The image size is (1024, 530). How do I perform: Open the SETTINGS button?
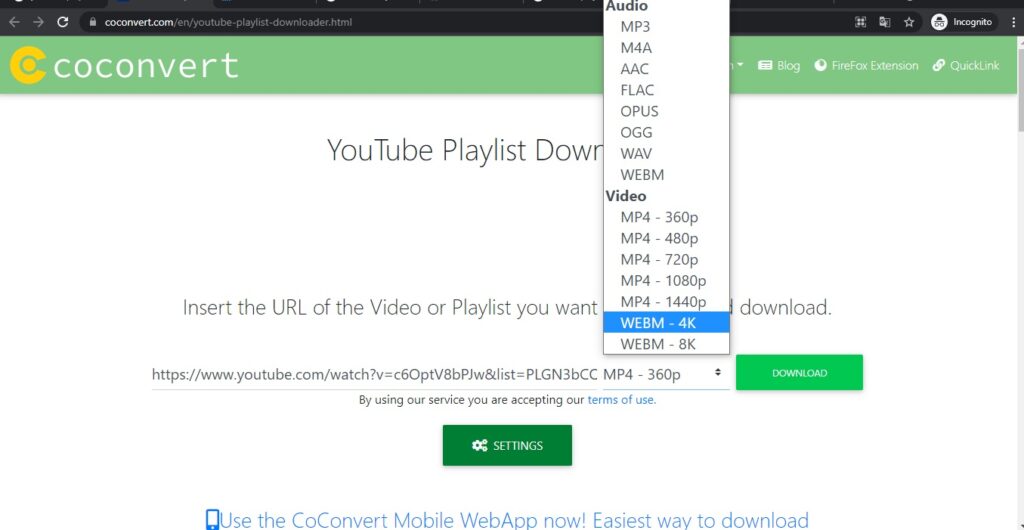point(507,446)
